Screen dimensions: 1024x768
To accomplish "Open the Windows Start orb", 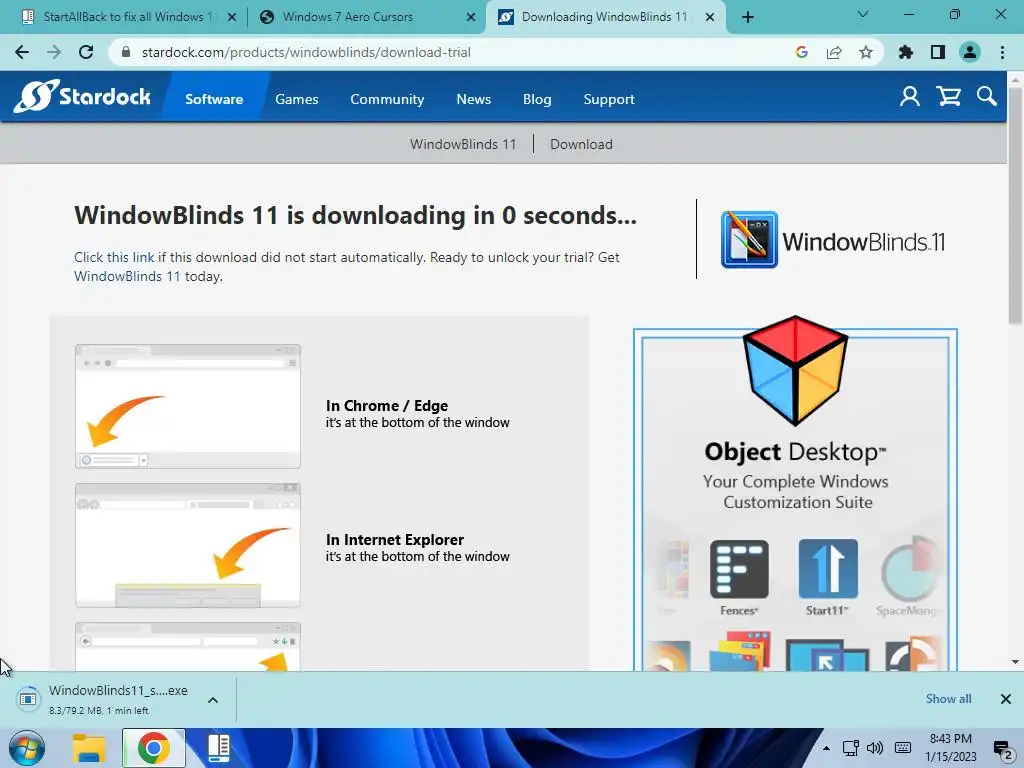I will (x=27, y=748).
